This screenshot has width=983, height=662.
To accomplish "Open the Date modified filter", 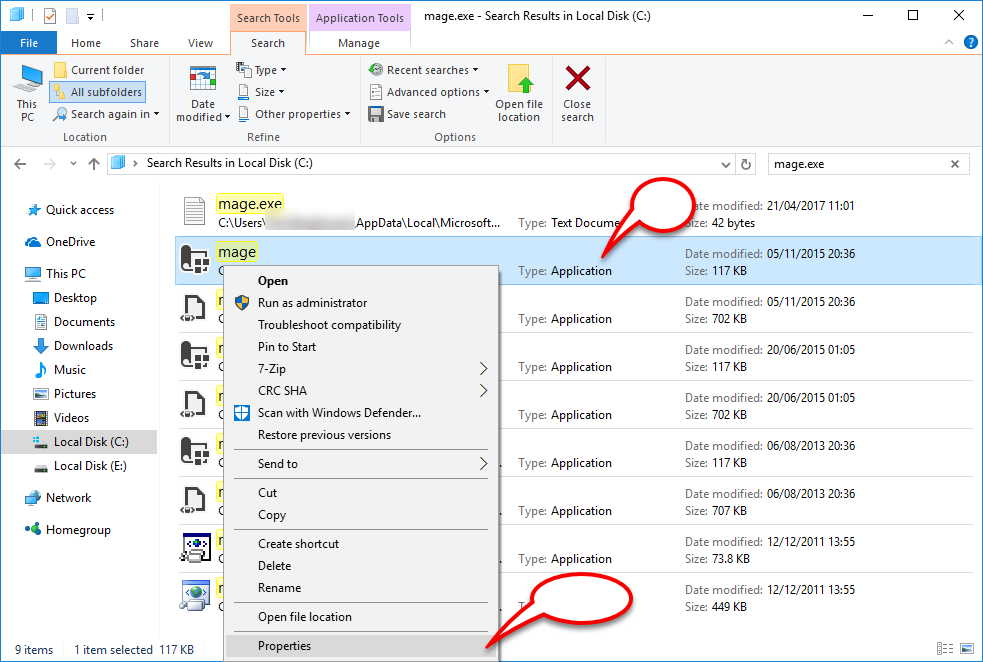I will click(202, 93).
